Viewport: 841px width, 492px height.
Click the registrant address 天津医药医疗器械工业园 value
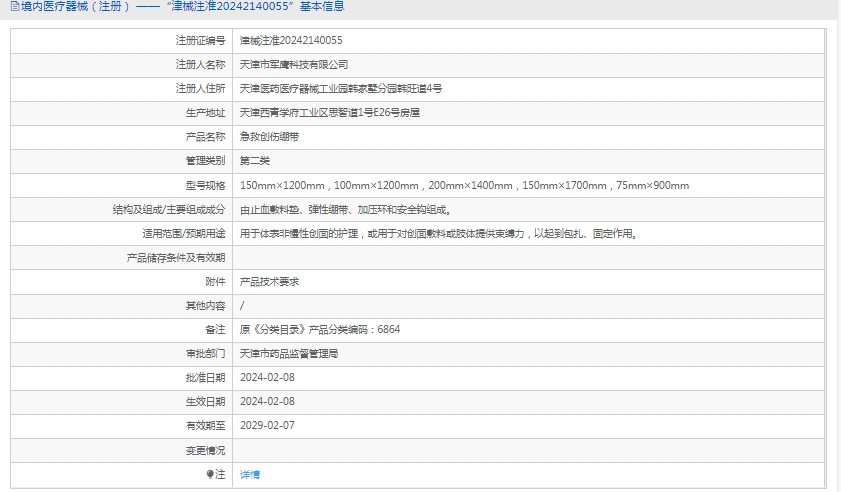340,89
